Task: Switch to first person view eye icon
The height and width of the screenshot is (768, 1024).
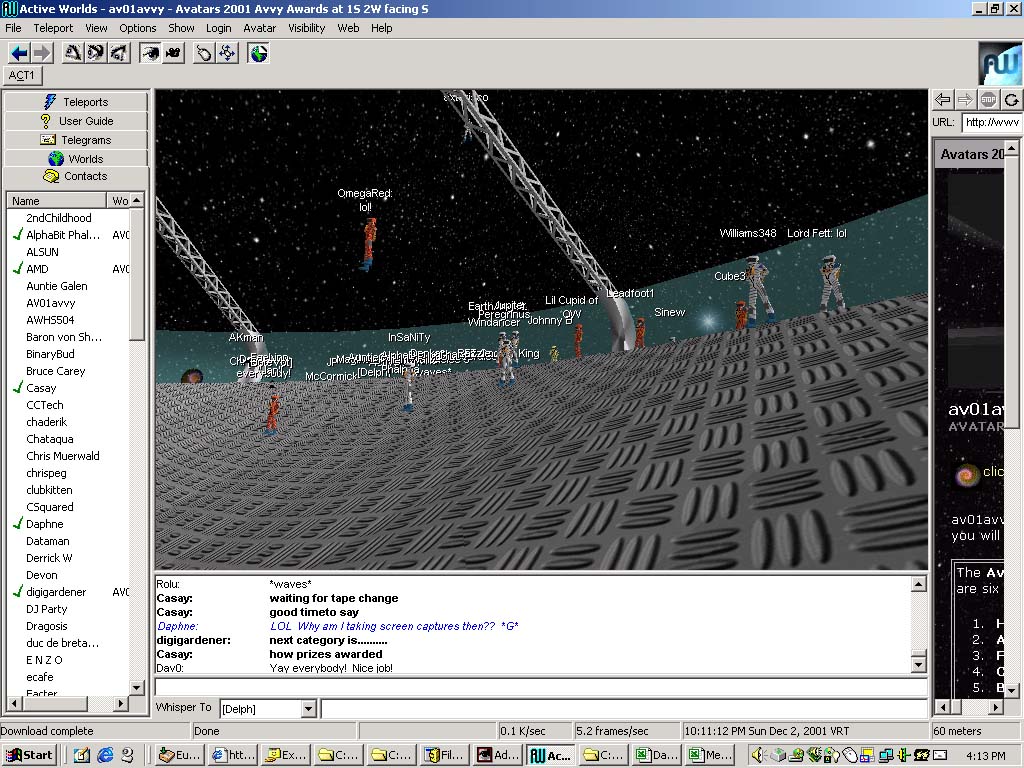Action: (x=150, y=53)
